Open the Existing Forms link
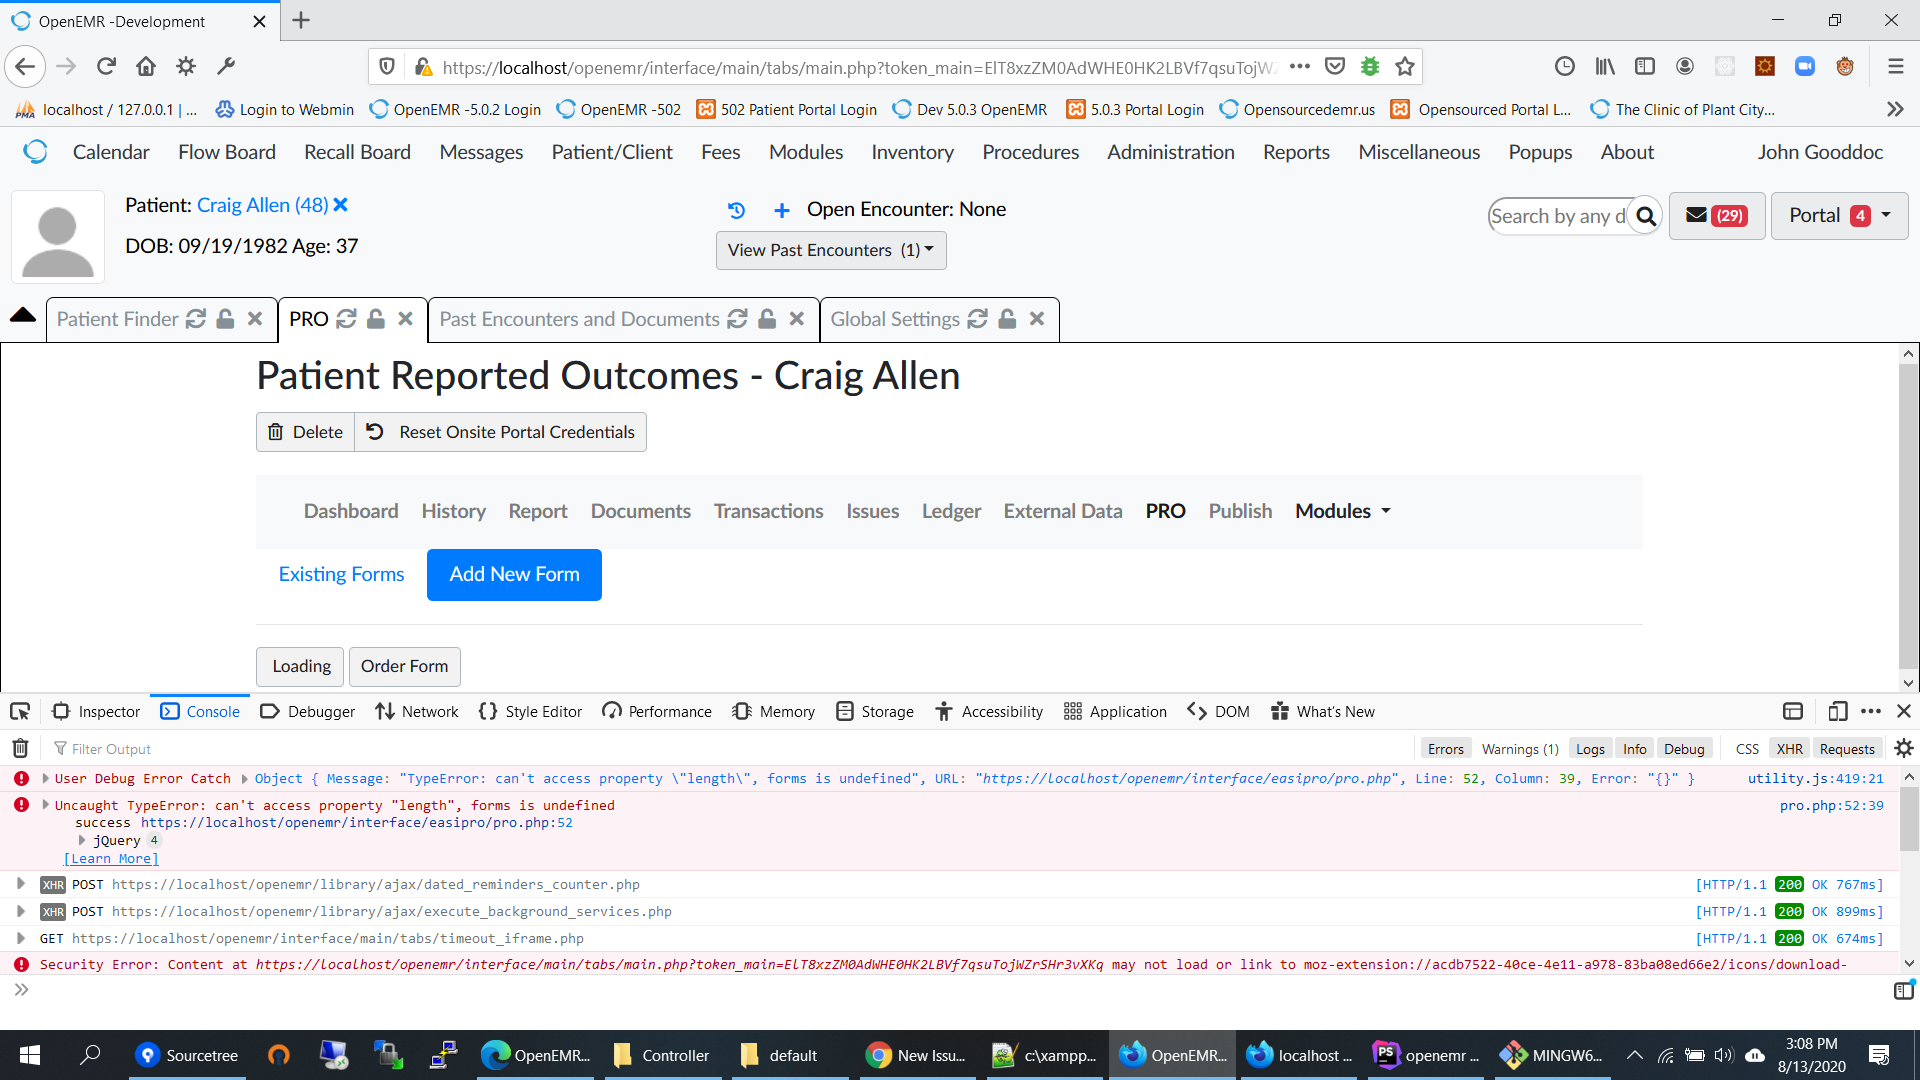This screenshot has width=1920, height=1080. click(x=341, y=574)
